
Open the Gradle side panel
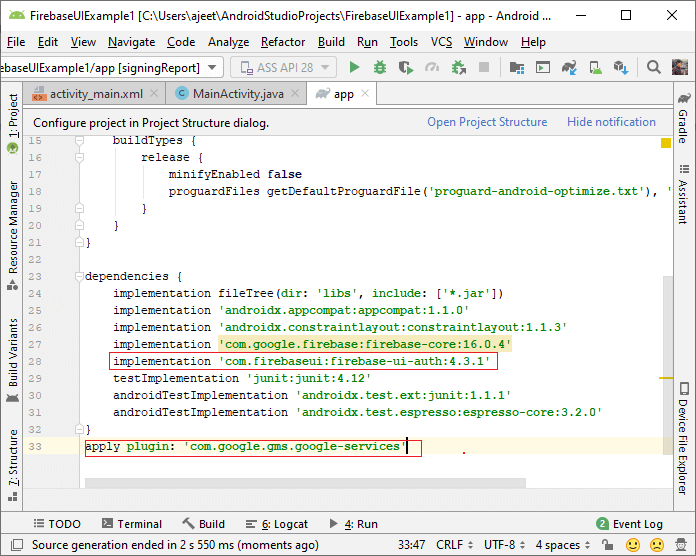(684, 118)
